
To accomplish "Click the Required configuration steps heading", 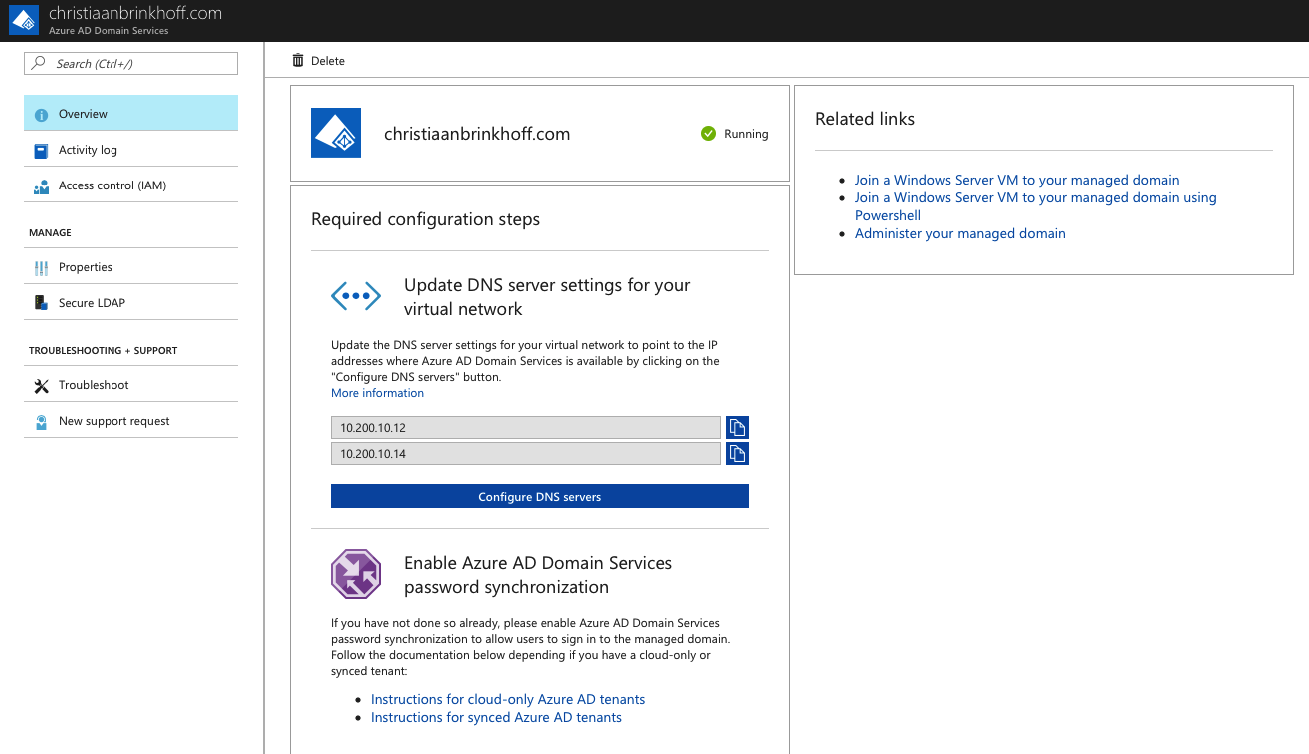I will [x=425, y=219].
